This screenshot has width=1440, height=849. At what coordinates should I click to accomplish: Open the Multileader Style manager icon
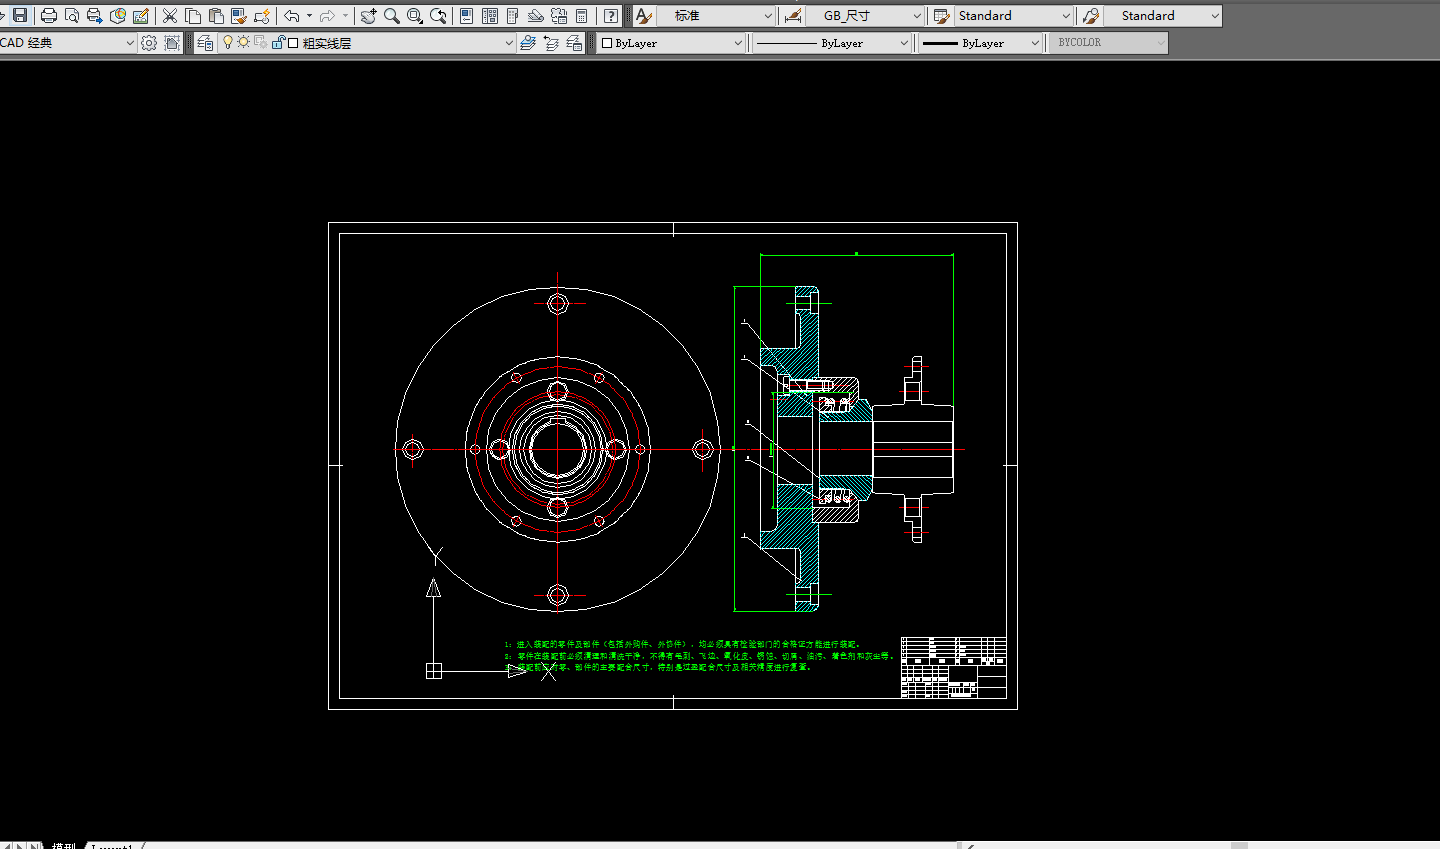(1091, 16)
